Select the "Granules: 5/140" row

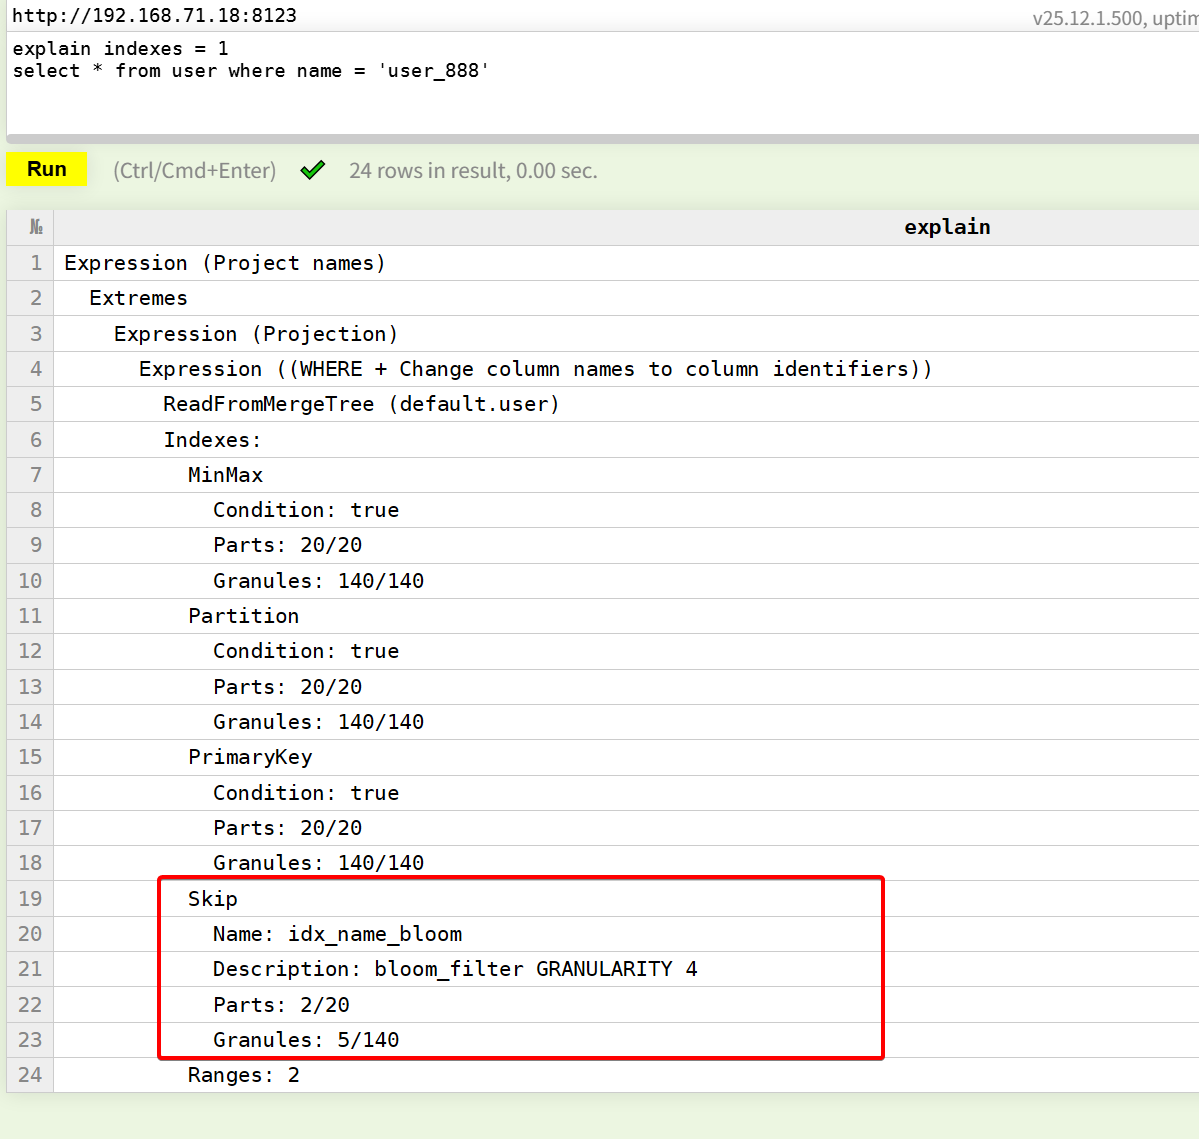point(306,1040)
